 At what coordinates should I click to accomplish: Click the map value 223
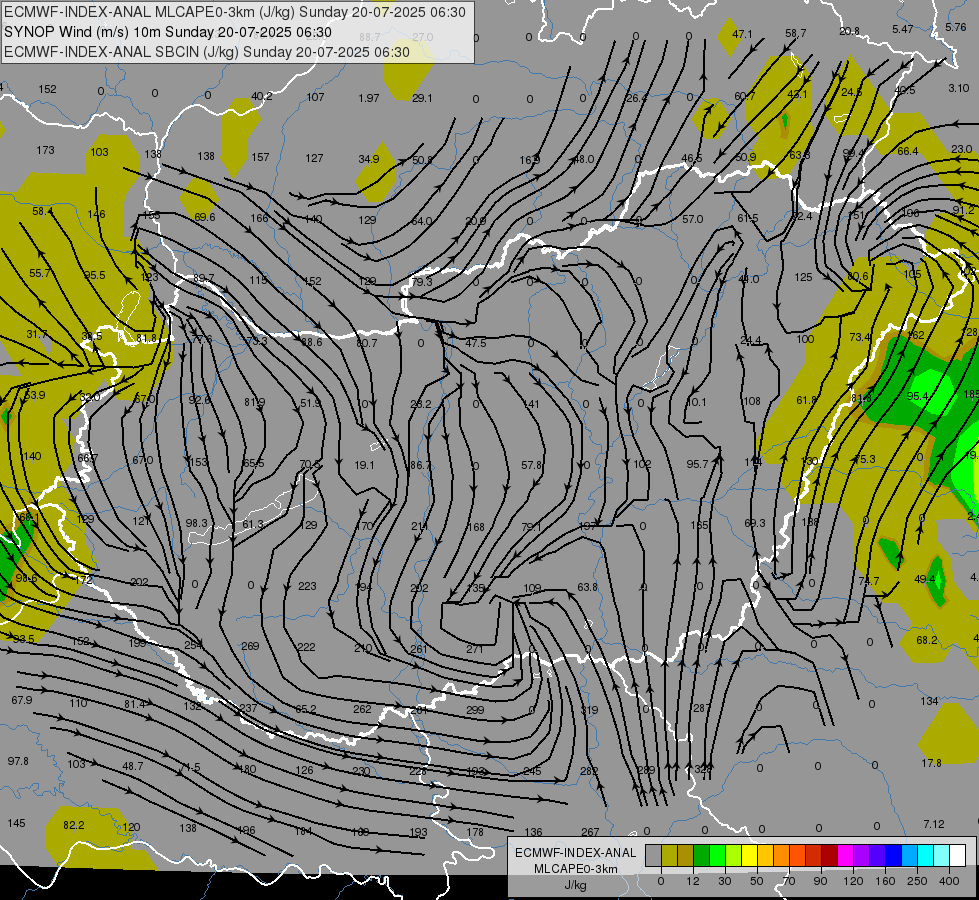[307, 586]
